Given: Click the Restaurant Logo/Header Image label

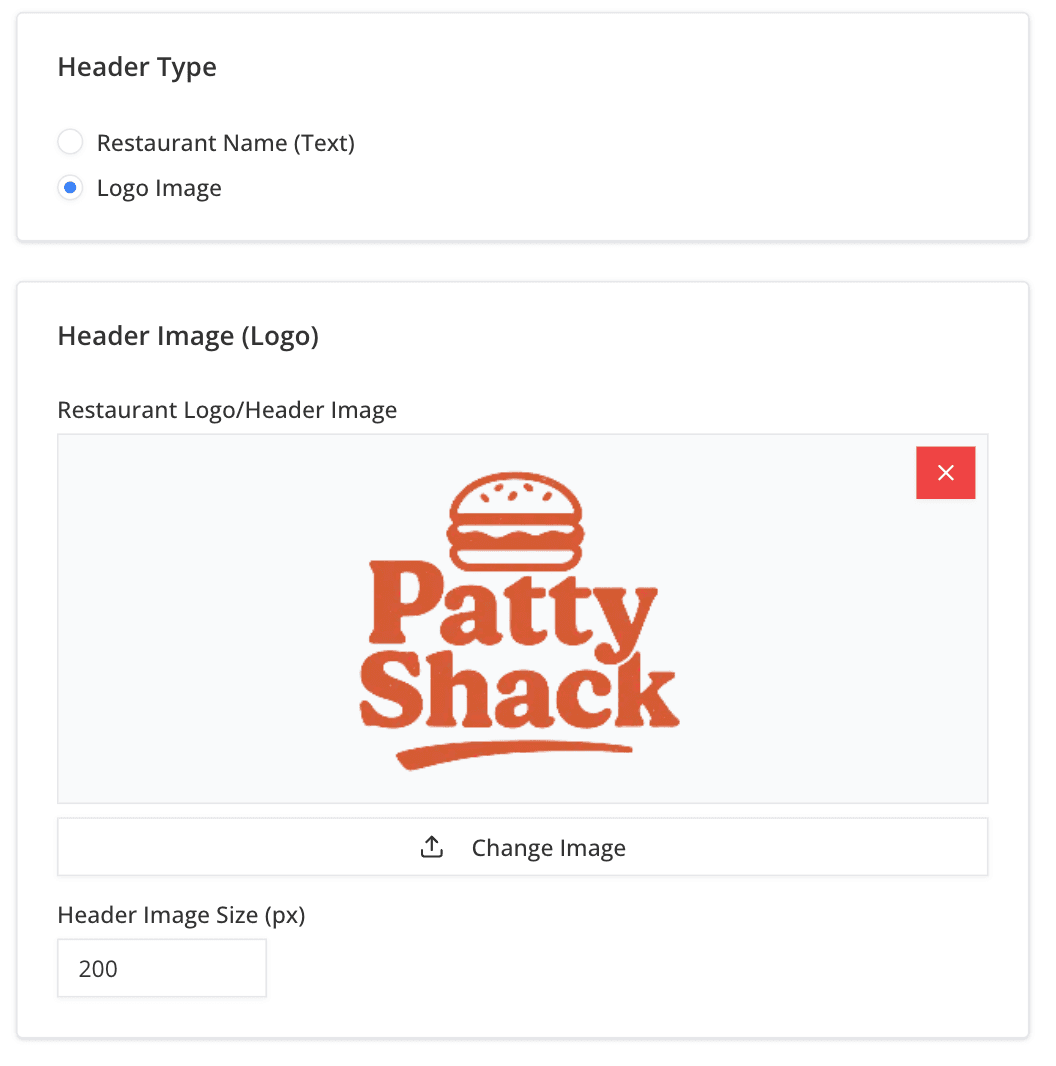Looking at the screenshot, I should coord(227,410).
